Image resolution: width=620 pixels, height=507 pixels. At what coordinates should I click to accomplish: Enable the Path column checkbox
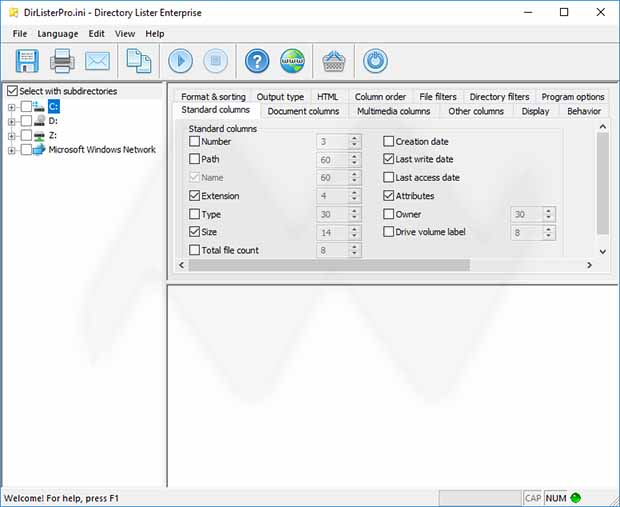coord(194,159)
